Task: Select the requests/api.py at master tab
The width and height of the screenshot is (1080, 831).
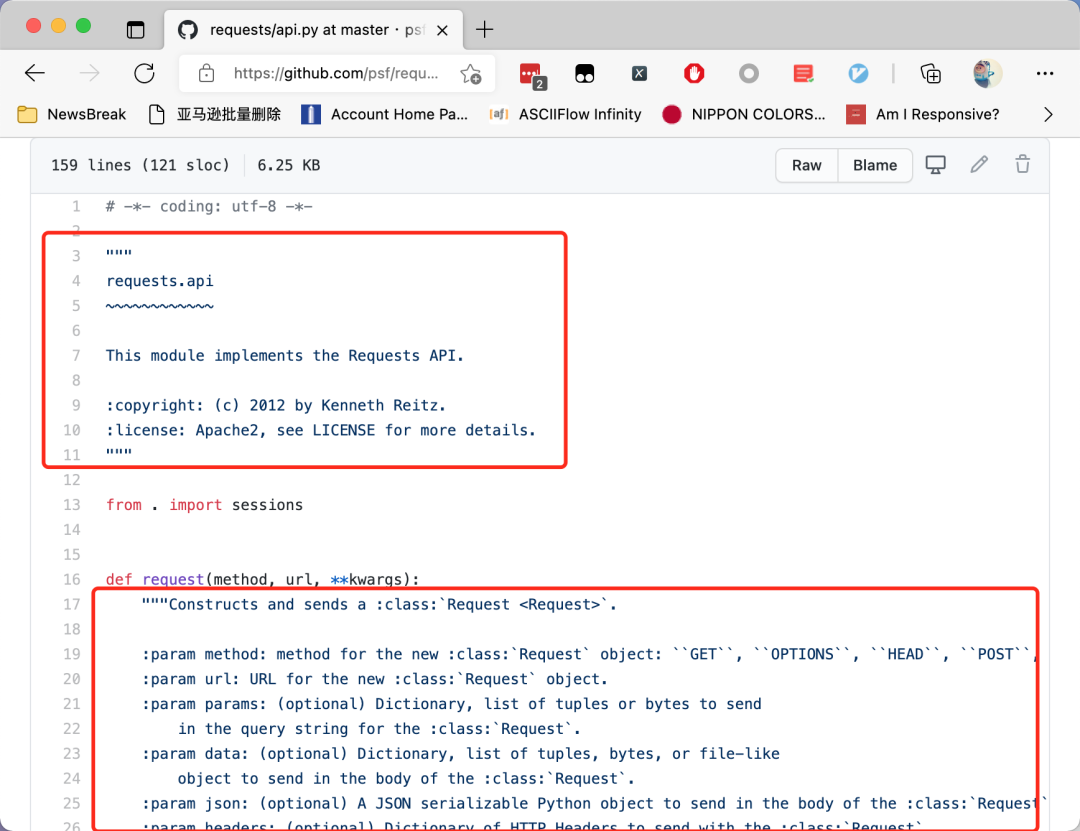Action: click(314, 30)
